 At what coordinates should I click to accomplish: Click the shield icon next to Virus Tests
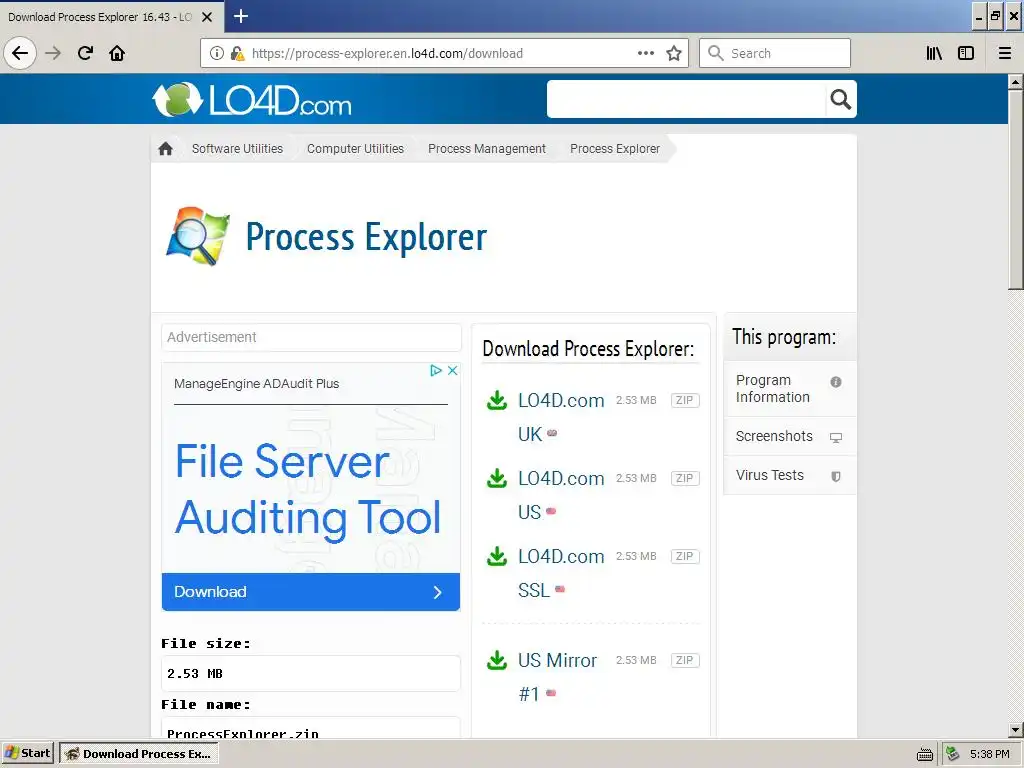click(x=836, y=476)
